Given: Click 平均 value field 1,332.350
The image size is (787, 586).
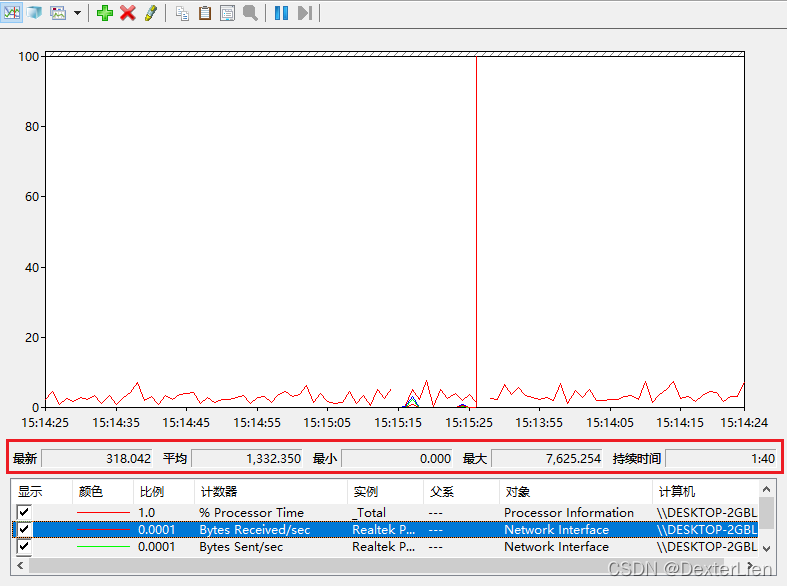Looking at the screenshot, I should [246, 459].
